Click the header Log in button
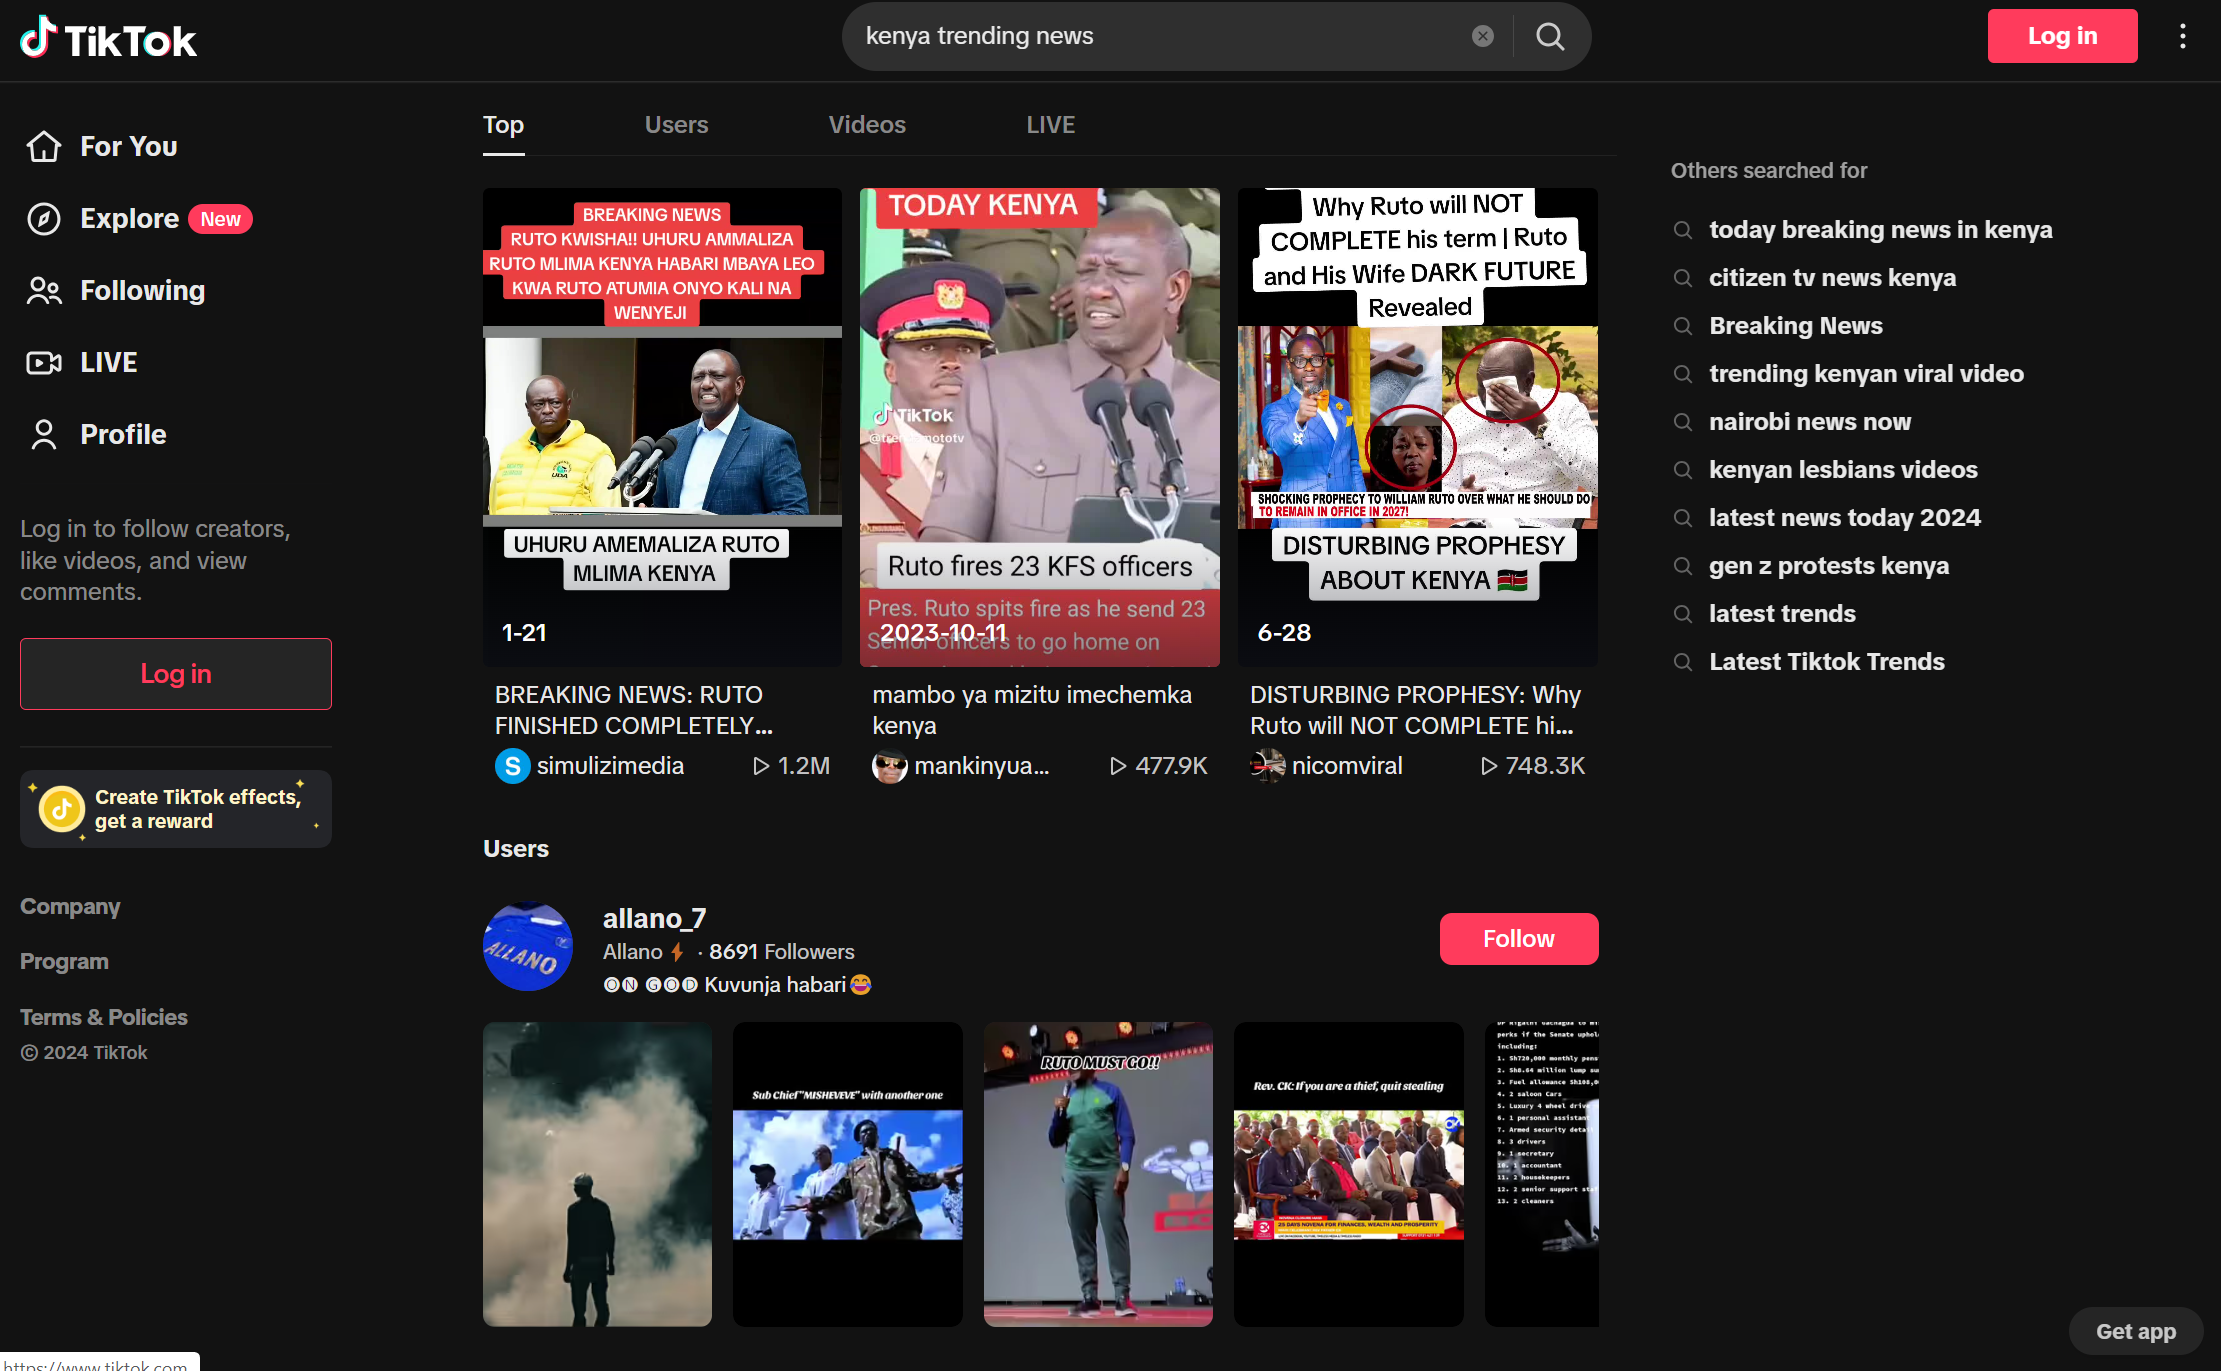This screenshot has width=2221, height=1371. (2062, 36)
